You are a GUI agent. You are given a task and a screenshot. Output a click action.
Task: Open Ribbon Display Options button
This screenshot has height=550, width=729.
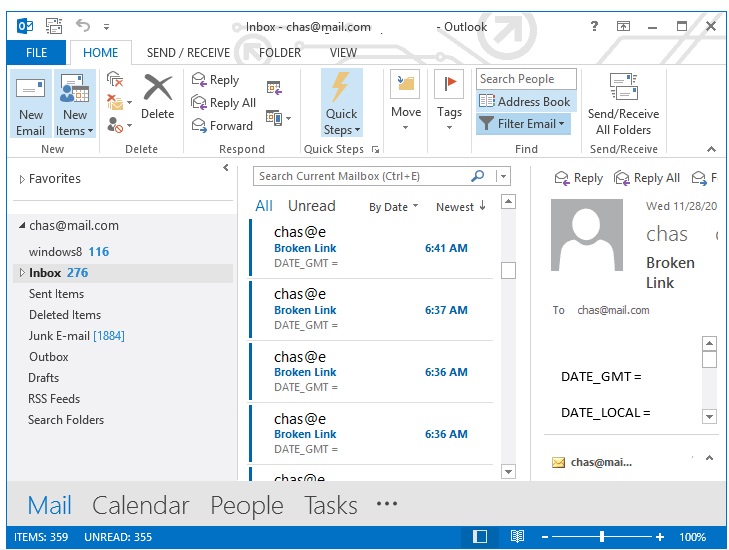tap(623, 27)
